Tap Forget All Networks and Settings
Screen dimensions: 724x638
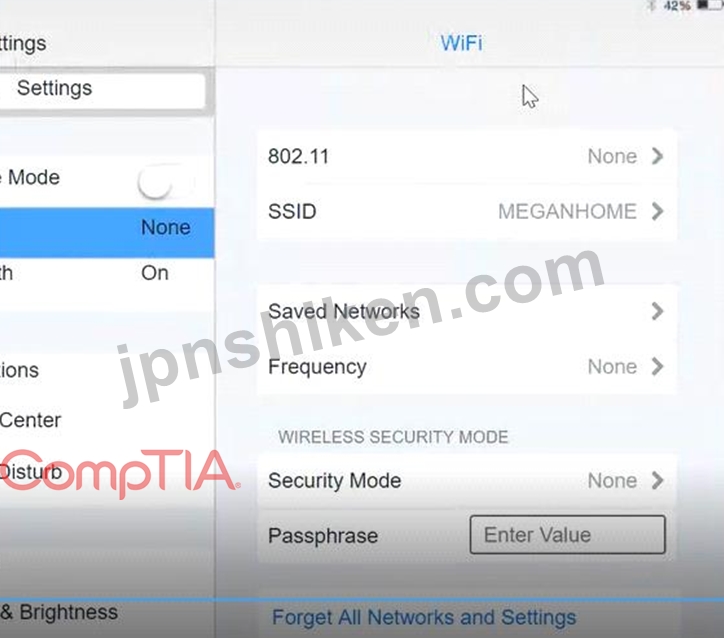coord(424,617)
